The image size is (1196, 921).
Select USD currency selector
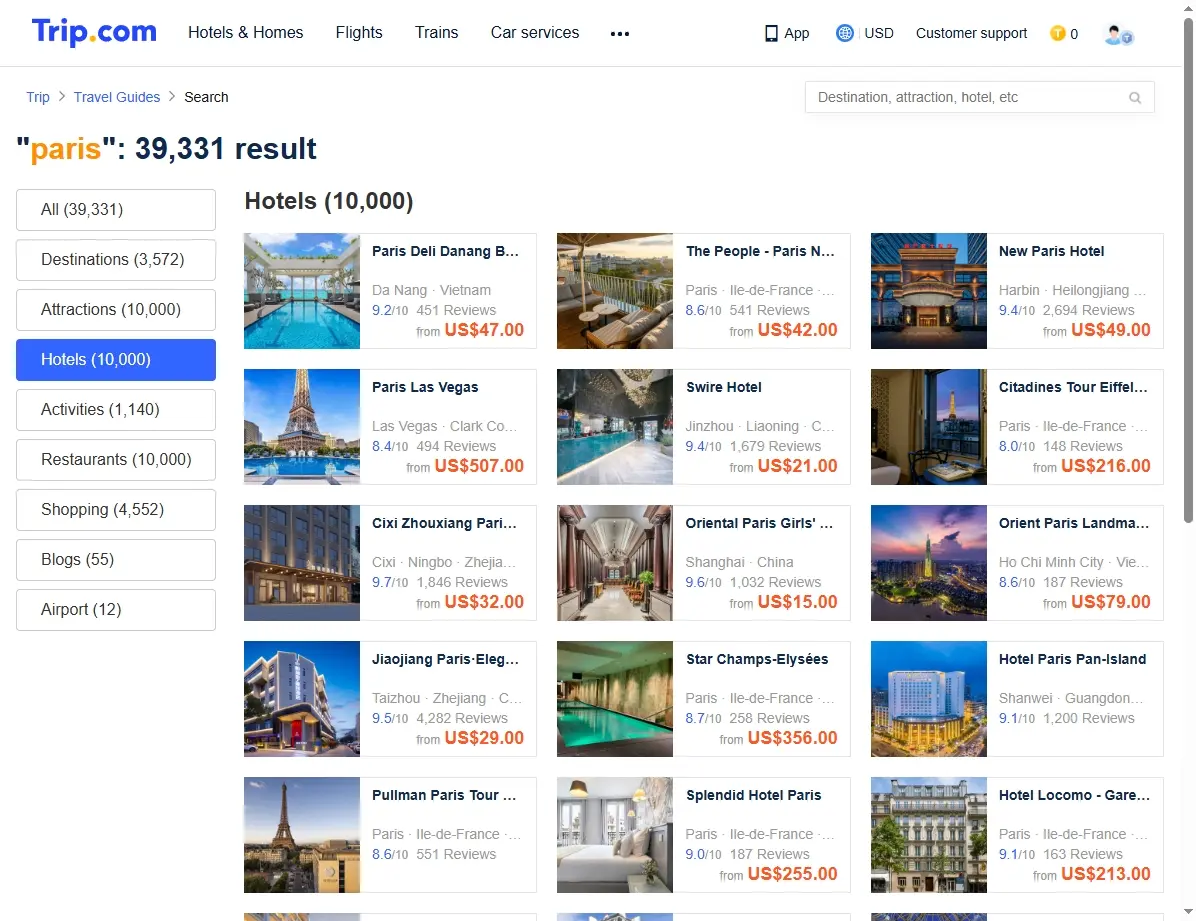point(879,33)
